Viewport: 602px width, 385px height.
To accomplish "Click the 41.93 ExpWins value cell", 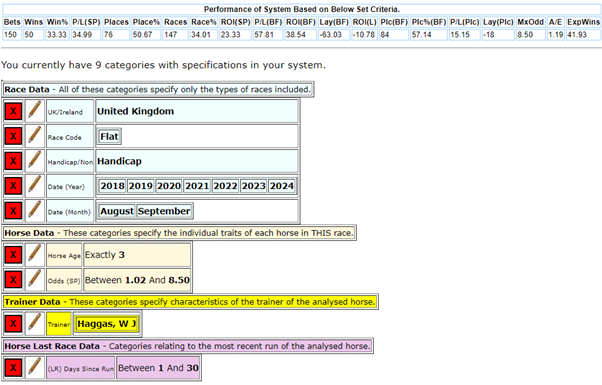I will tap(583, 35).
